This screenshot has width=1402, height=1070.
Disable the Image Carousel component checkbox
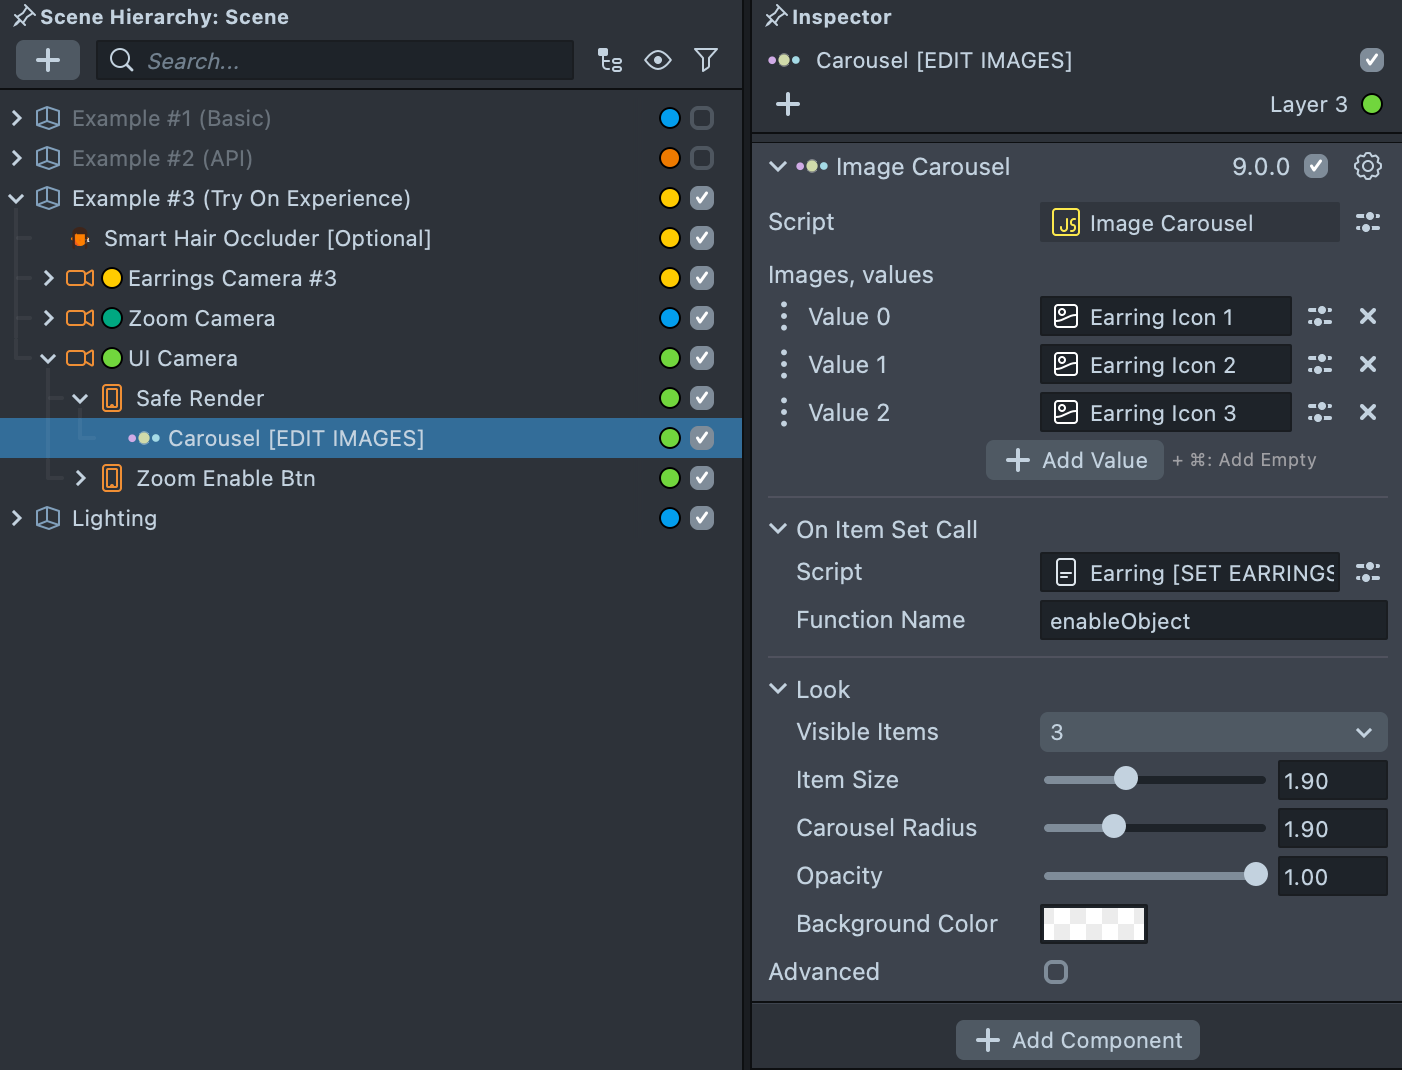click(1316, 166)
